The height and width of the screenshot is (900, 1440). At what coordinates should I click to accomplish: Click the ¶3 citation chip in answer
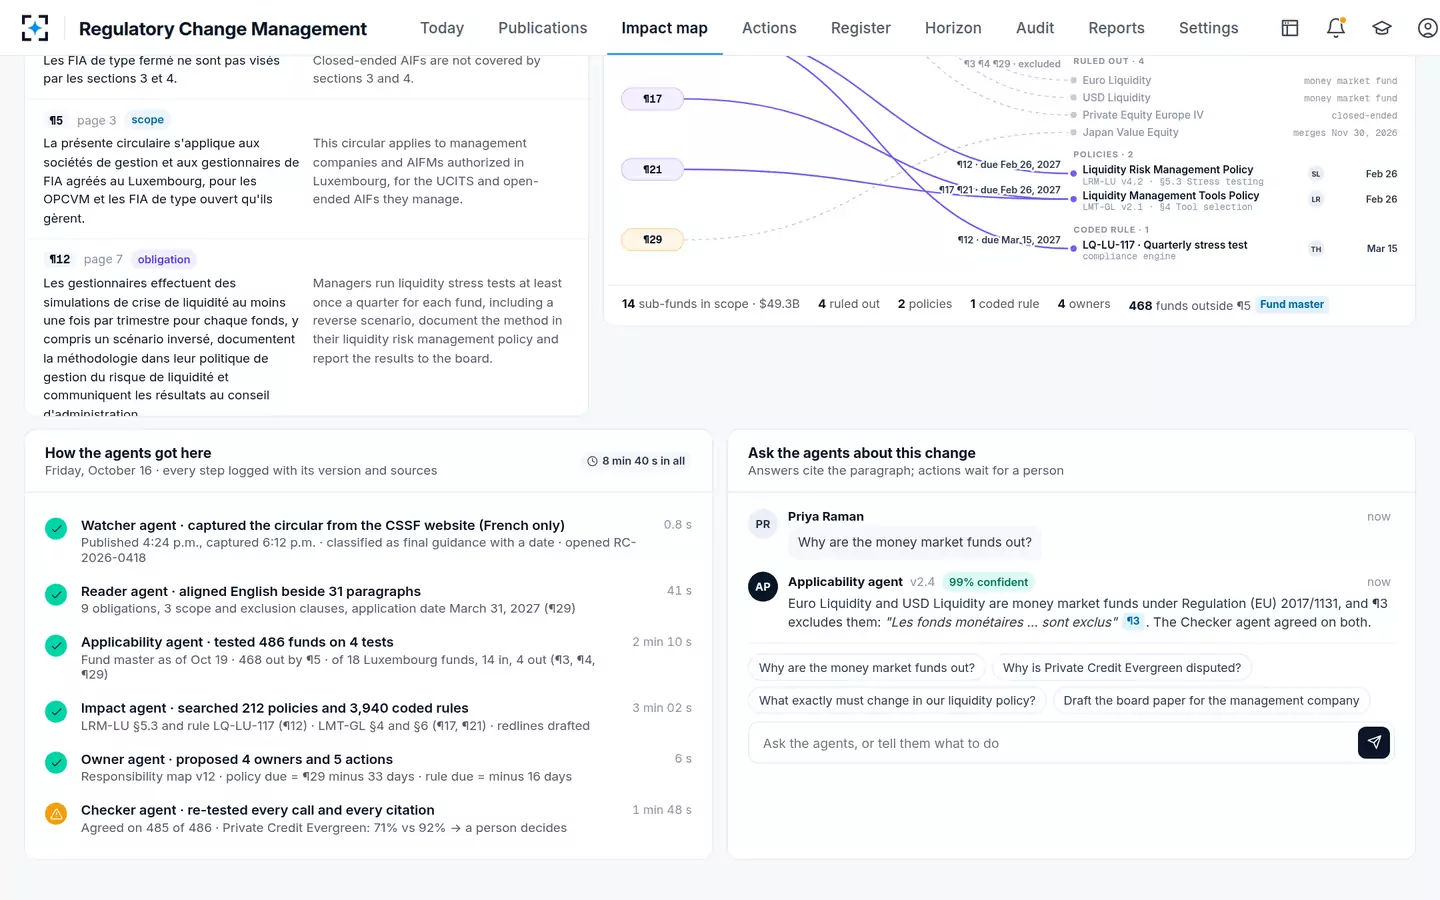(1133, 621)
